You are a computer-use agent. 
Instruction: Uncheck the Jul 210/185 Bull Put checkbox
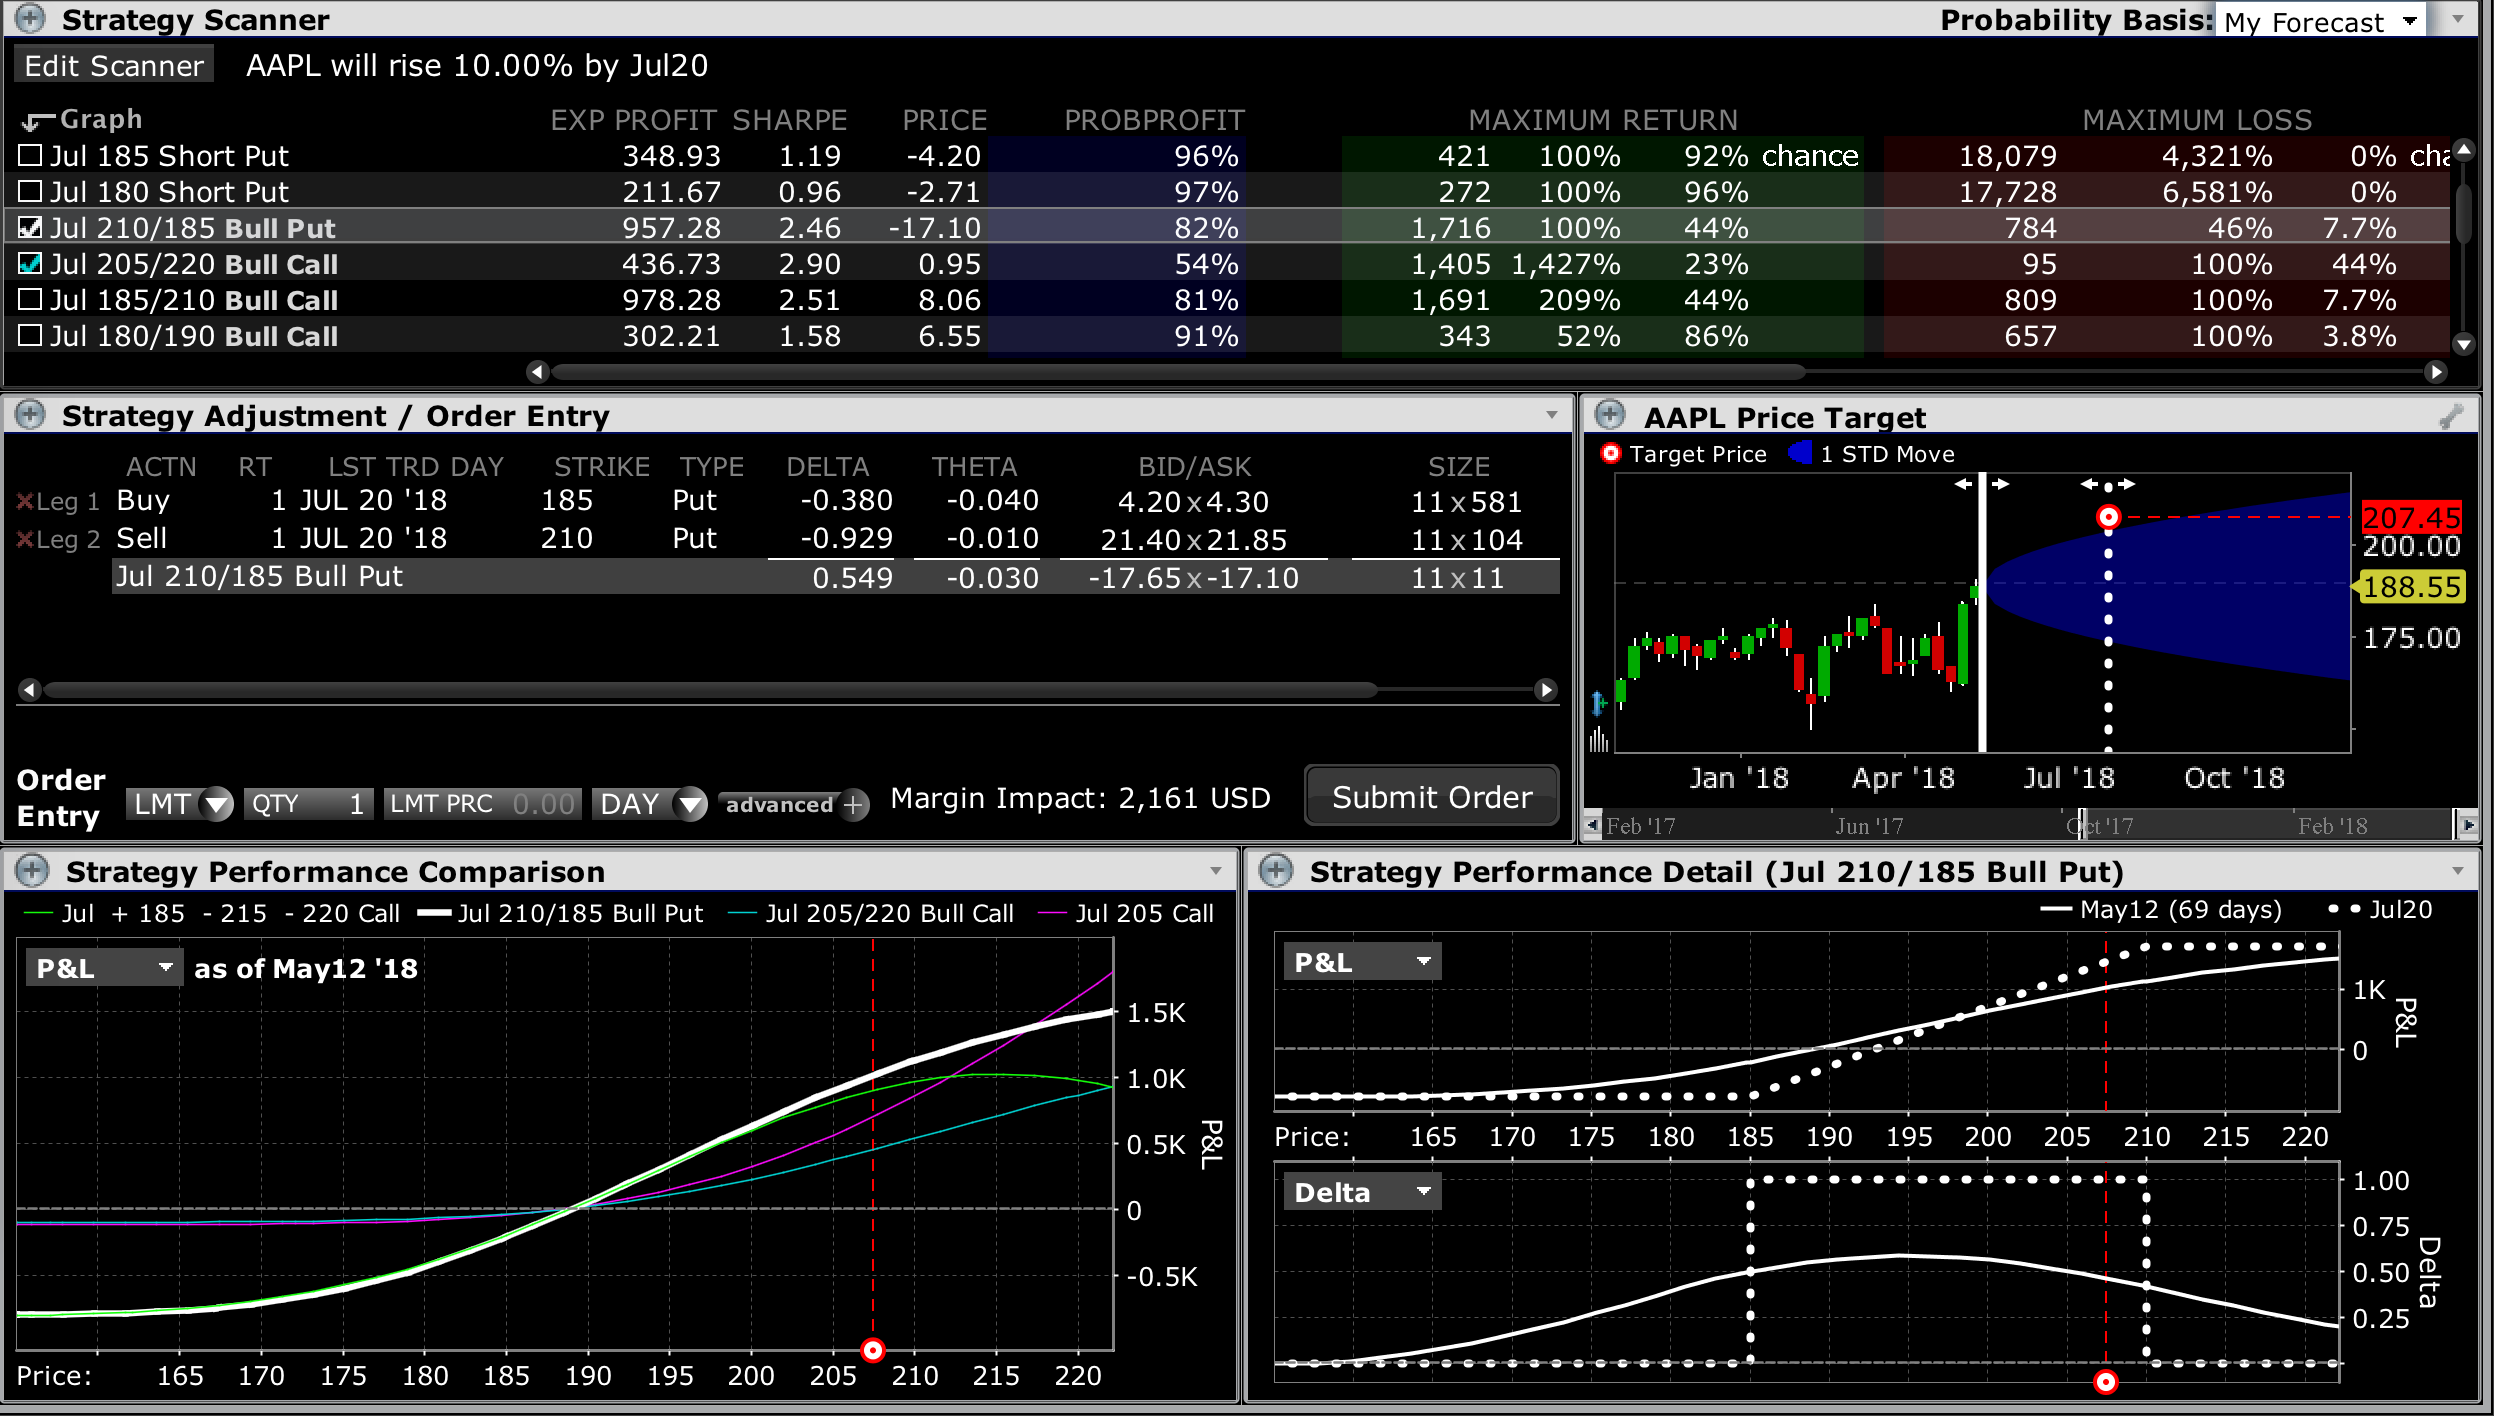coord(31,227)
